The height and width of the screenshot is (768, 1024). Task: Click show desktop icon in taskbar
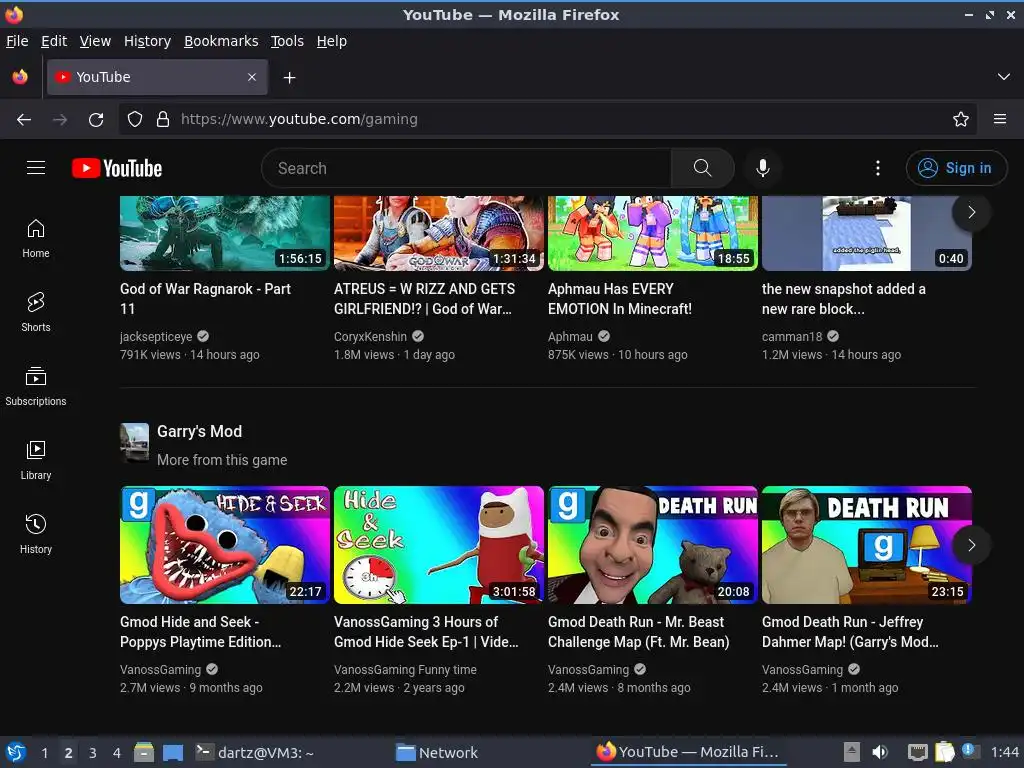coord(173,752)
